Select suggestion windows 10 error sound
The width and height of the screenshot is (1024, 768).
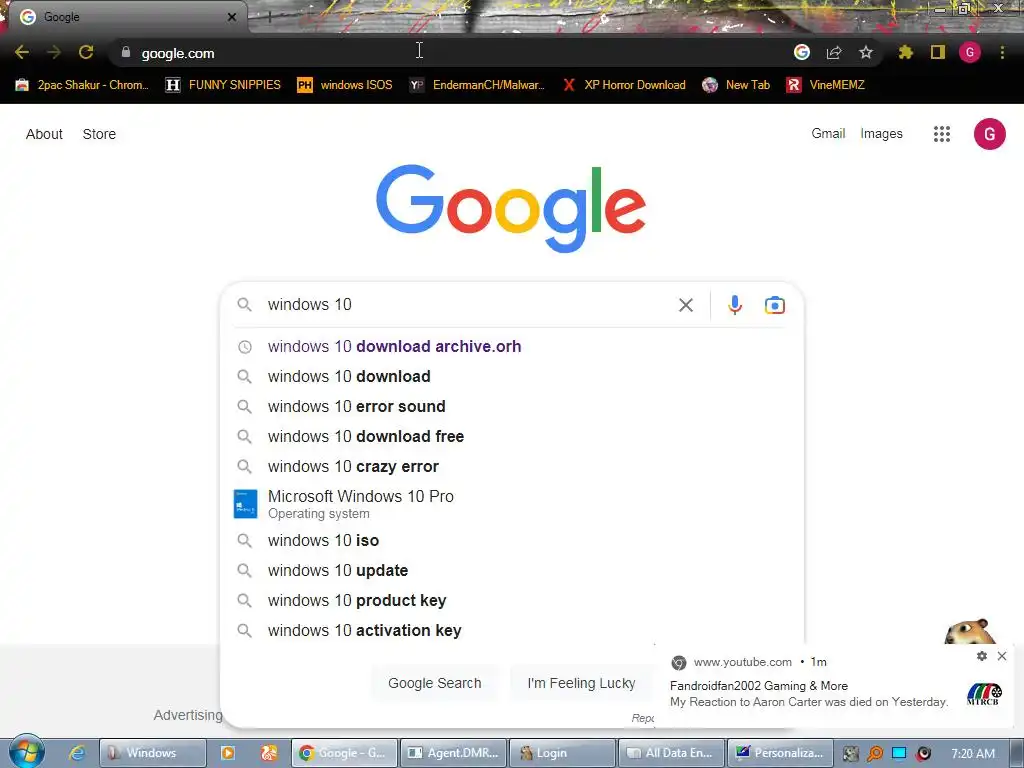tap(513, 406)
